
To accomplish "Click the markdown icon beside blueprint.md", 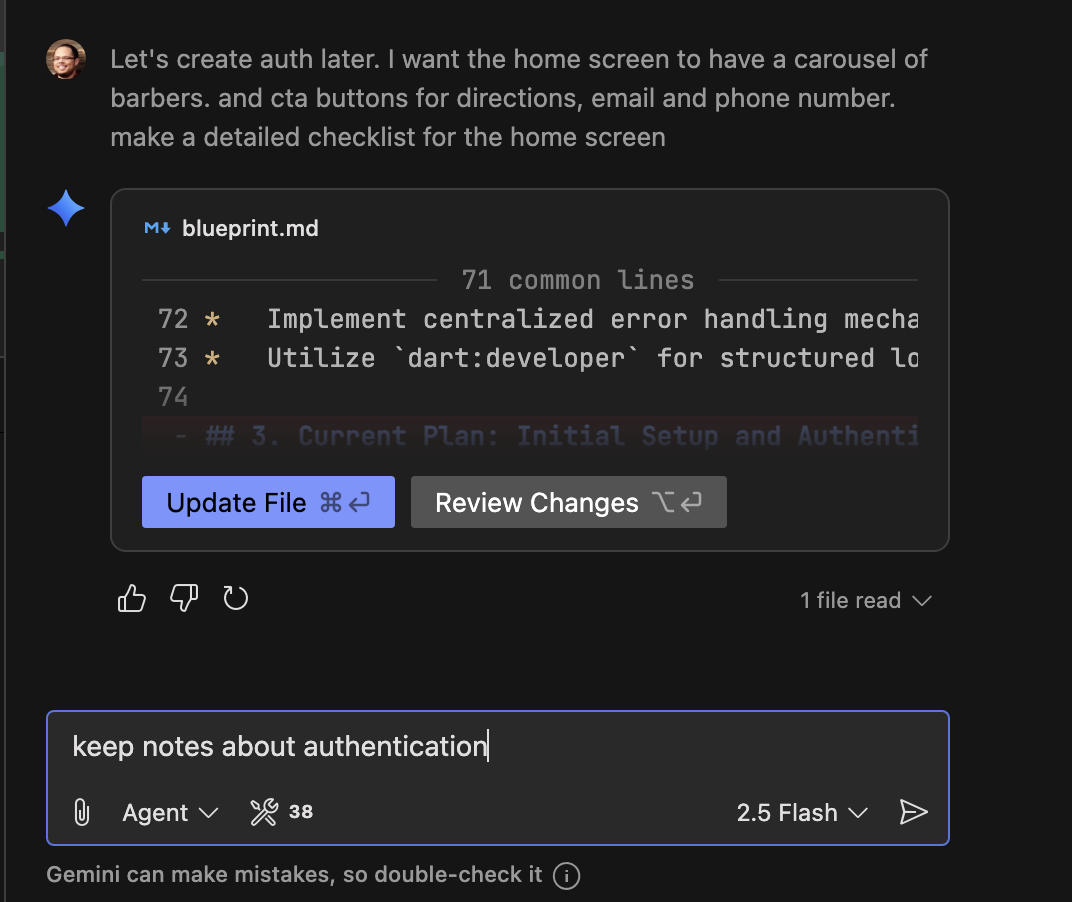I will 156,228.
